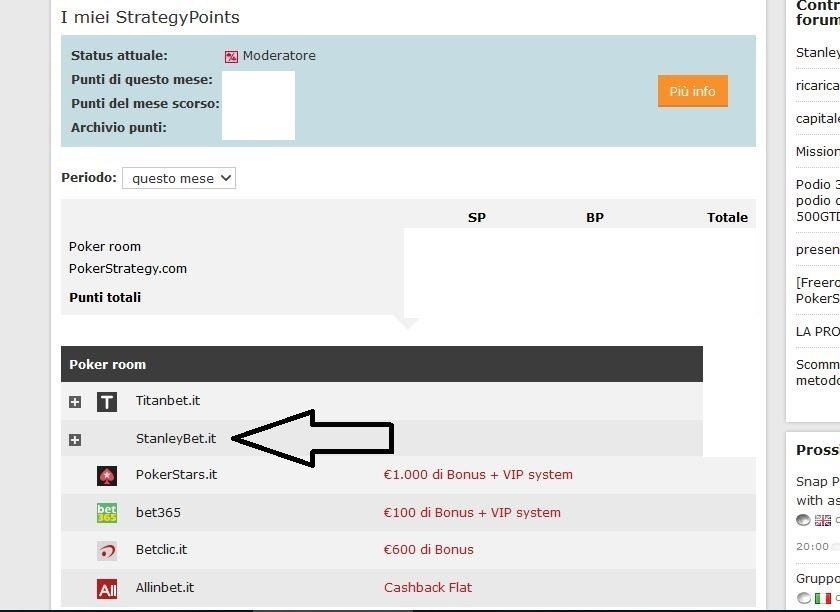Click the UK flag under Snap P session
This screenshot has height=612, width=840.
pyautogui.click(x=823, y=520)
